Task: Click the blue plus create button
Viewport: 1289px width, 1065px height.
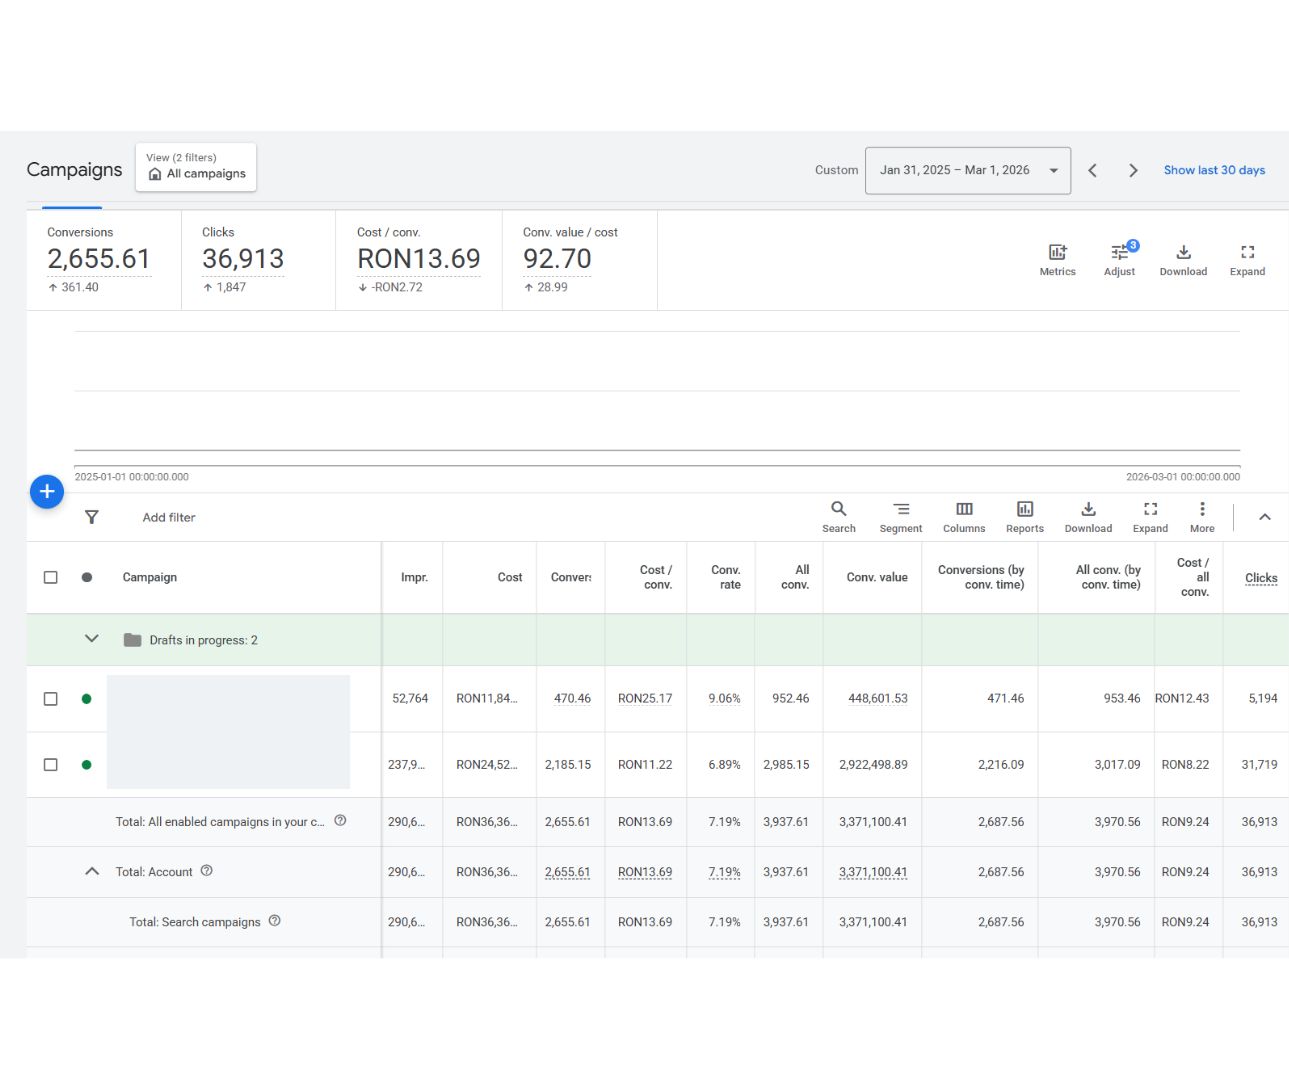Action: pos(47,491)
